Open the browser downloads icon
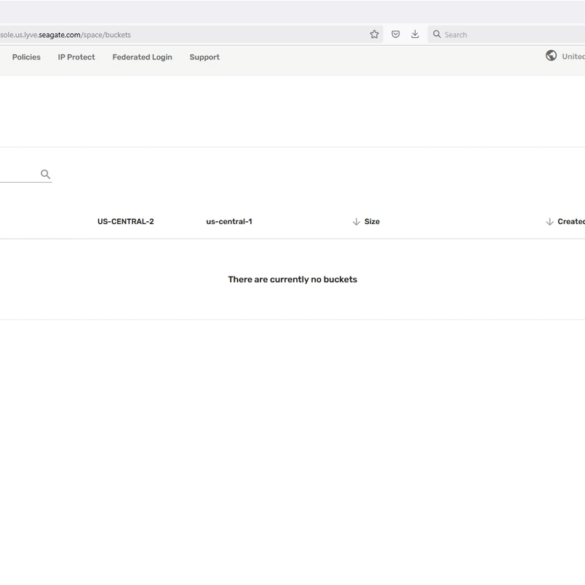This screenshot has height=585, width=585. pyautogui.click(x=415, y=34)
